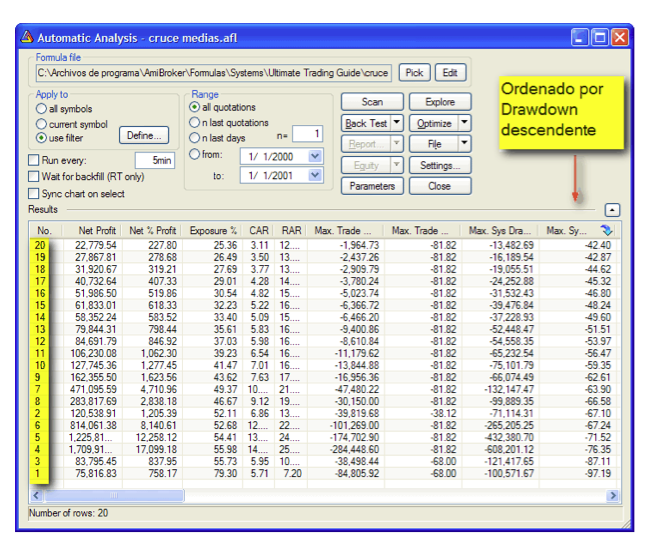Select the 'from:' date range radio button
Screen dimensions: 648x545
click(194, 154)
